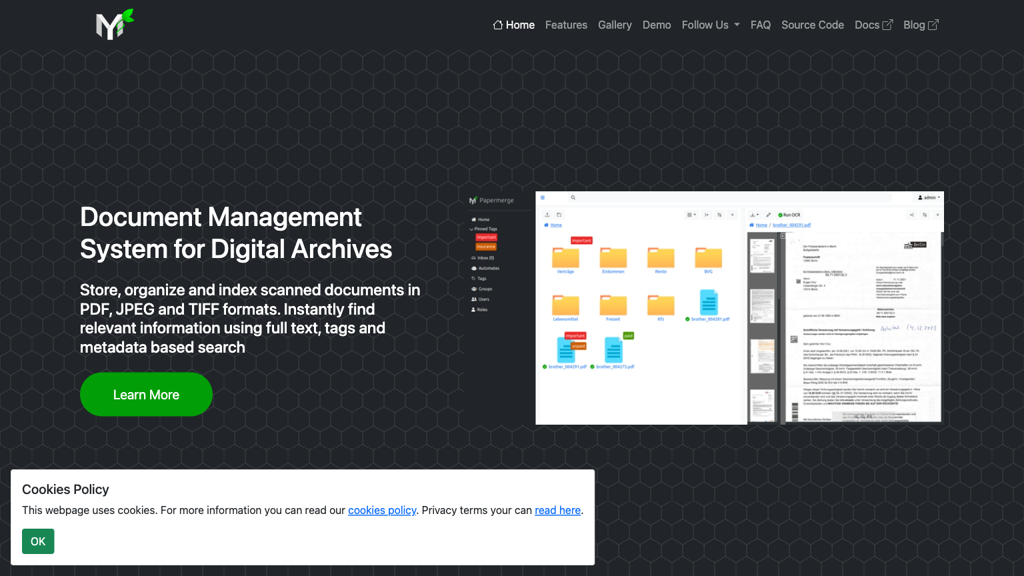The height and width of the screenshot is (576, 1024).
Task: Click the red 'important' pinned tag in sidebar
Action: click(486, 237)
